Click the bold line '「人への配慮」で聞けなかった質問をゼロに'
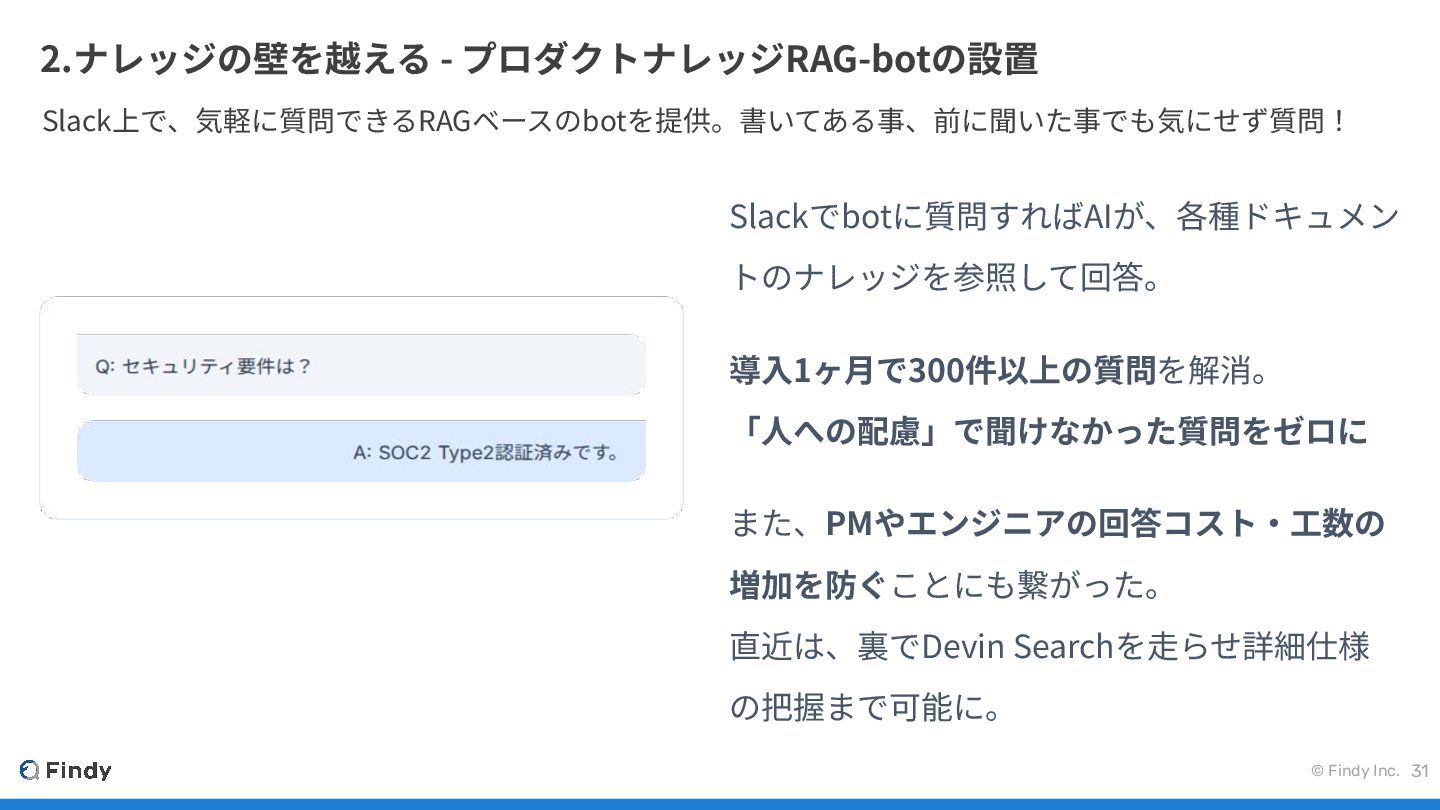 1048,432
